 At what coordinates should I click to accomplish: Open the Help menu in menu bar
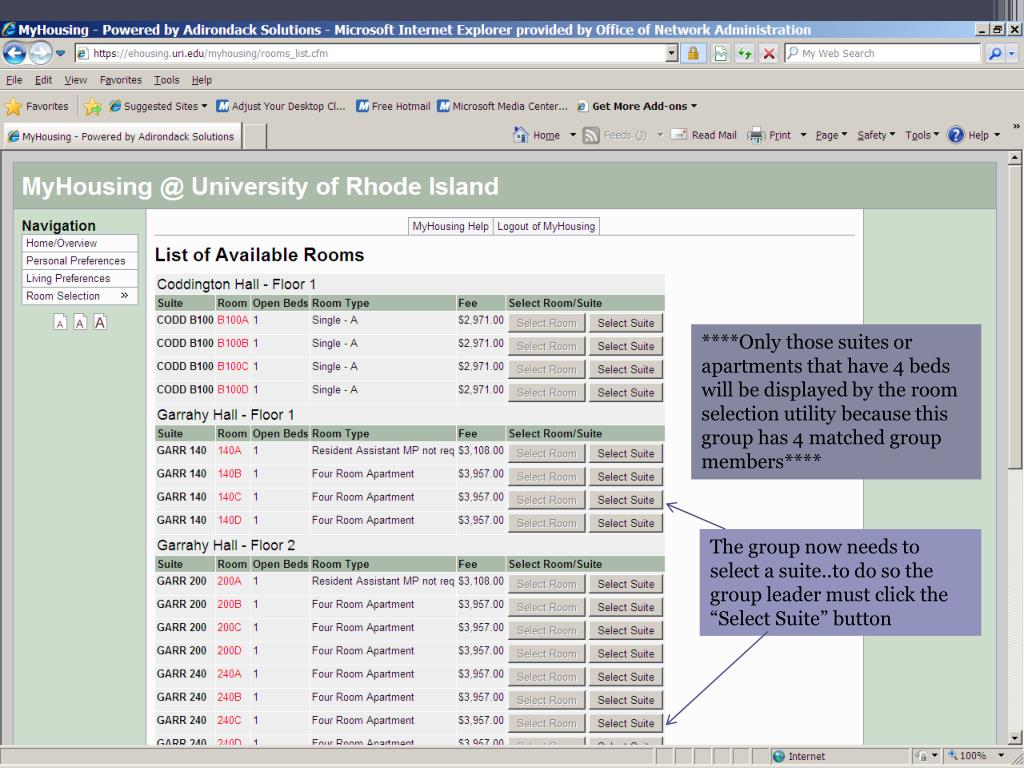coord(202,80)
